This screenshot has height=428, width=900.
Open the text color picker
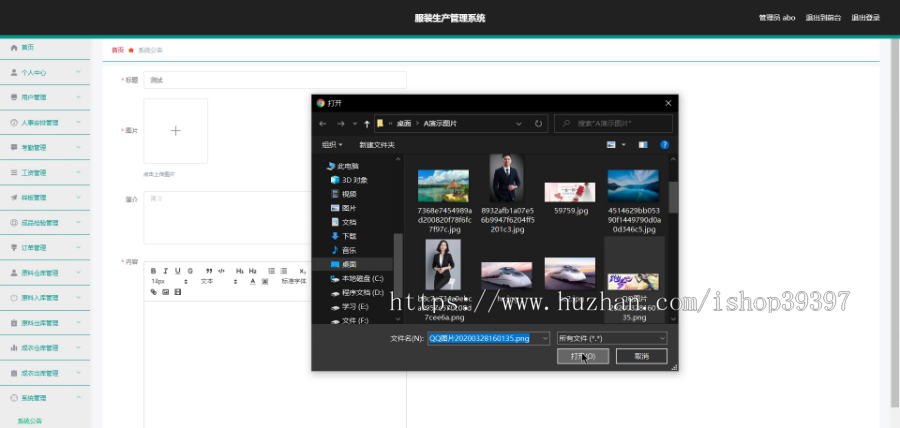(x=253, y=282)
